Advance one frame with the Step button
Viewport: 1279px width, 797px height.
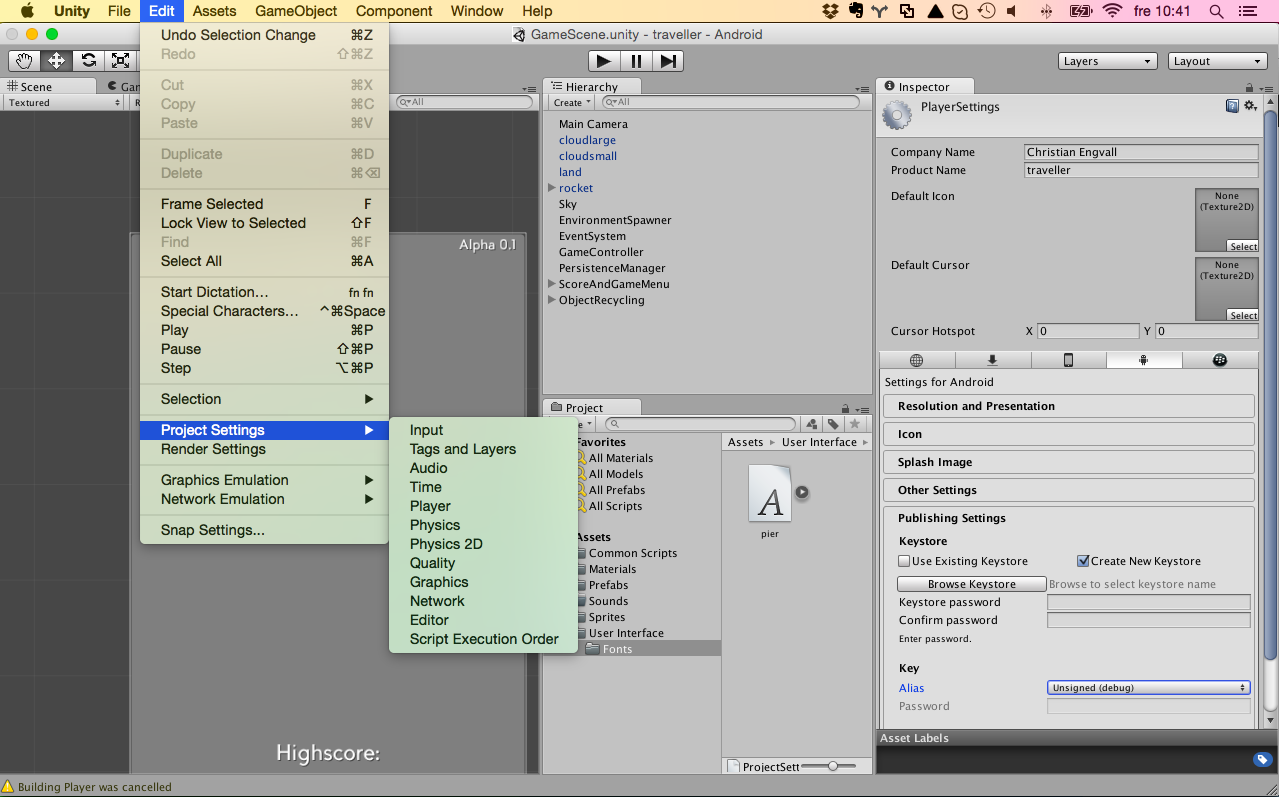(667, 61)
